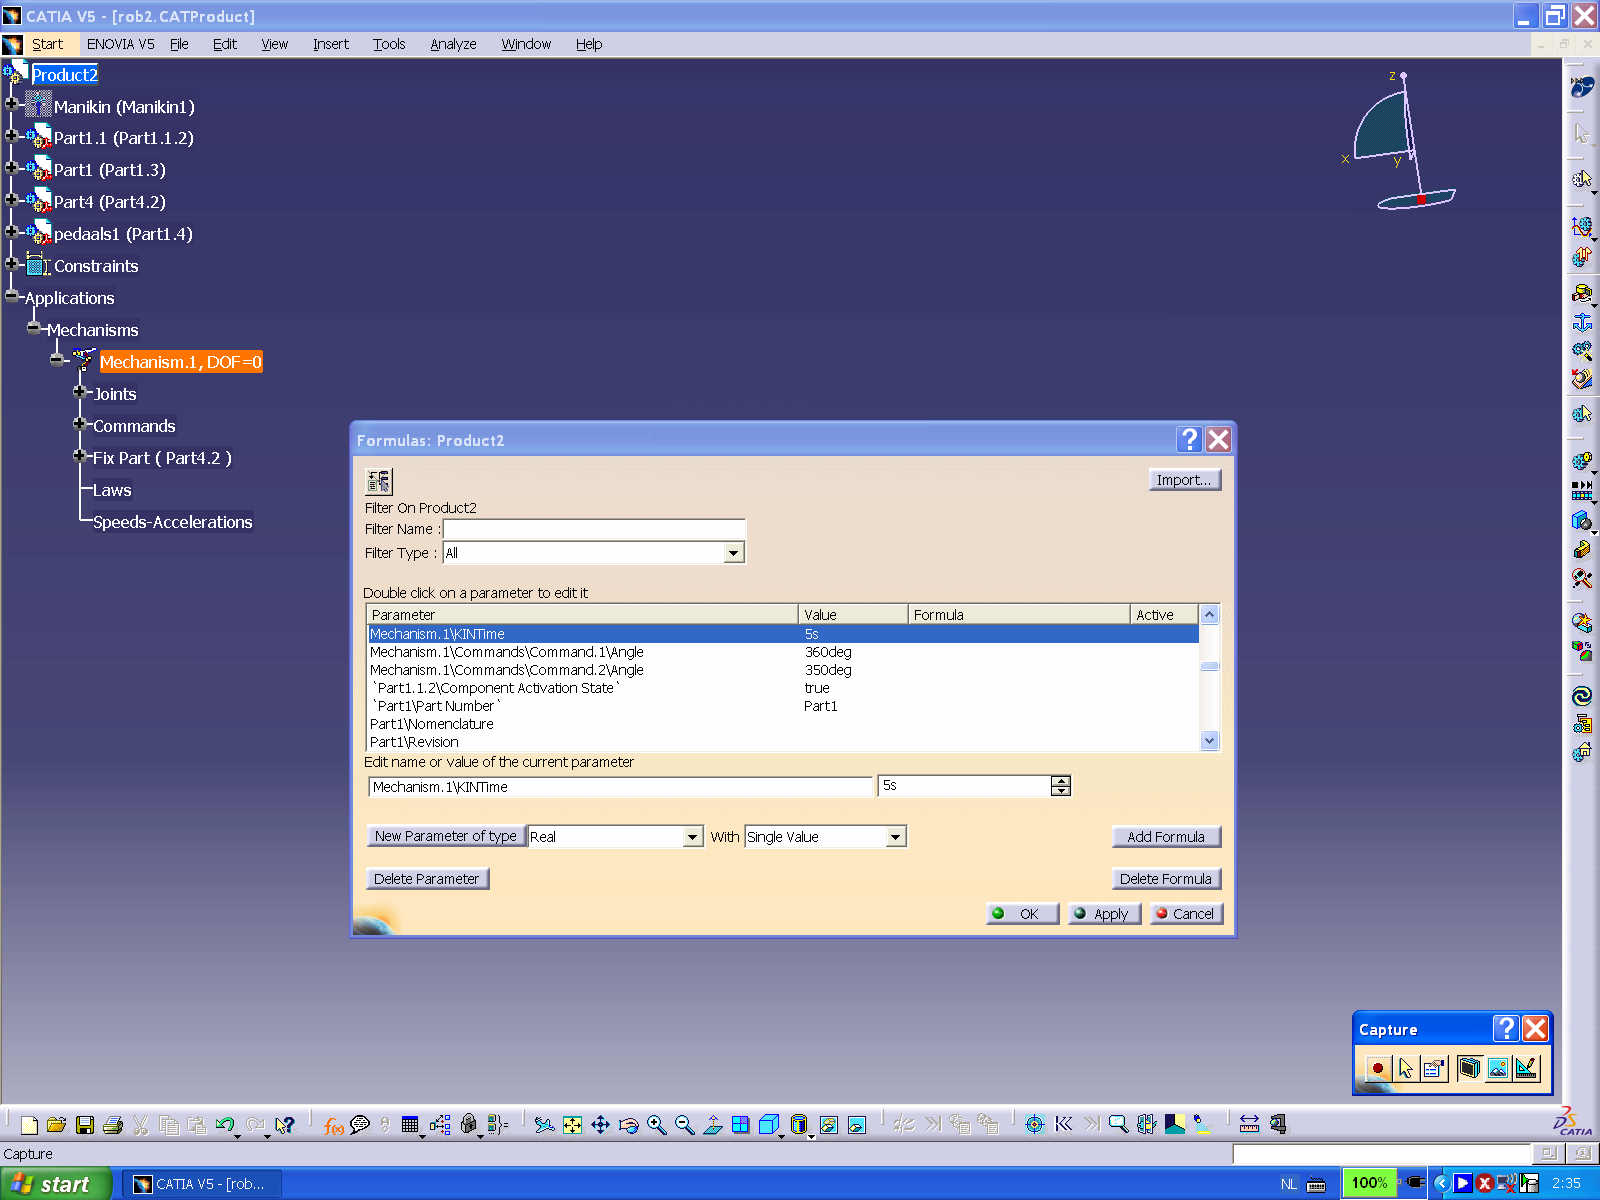This screenshot has width=1600, height=1200.
Task: Select the Speeds-Accelerations tree item
Action: point(172,522)
